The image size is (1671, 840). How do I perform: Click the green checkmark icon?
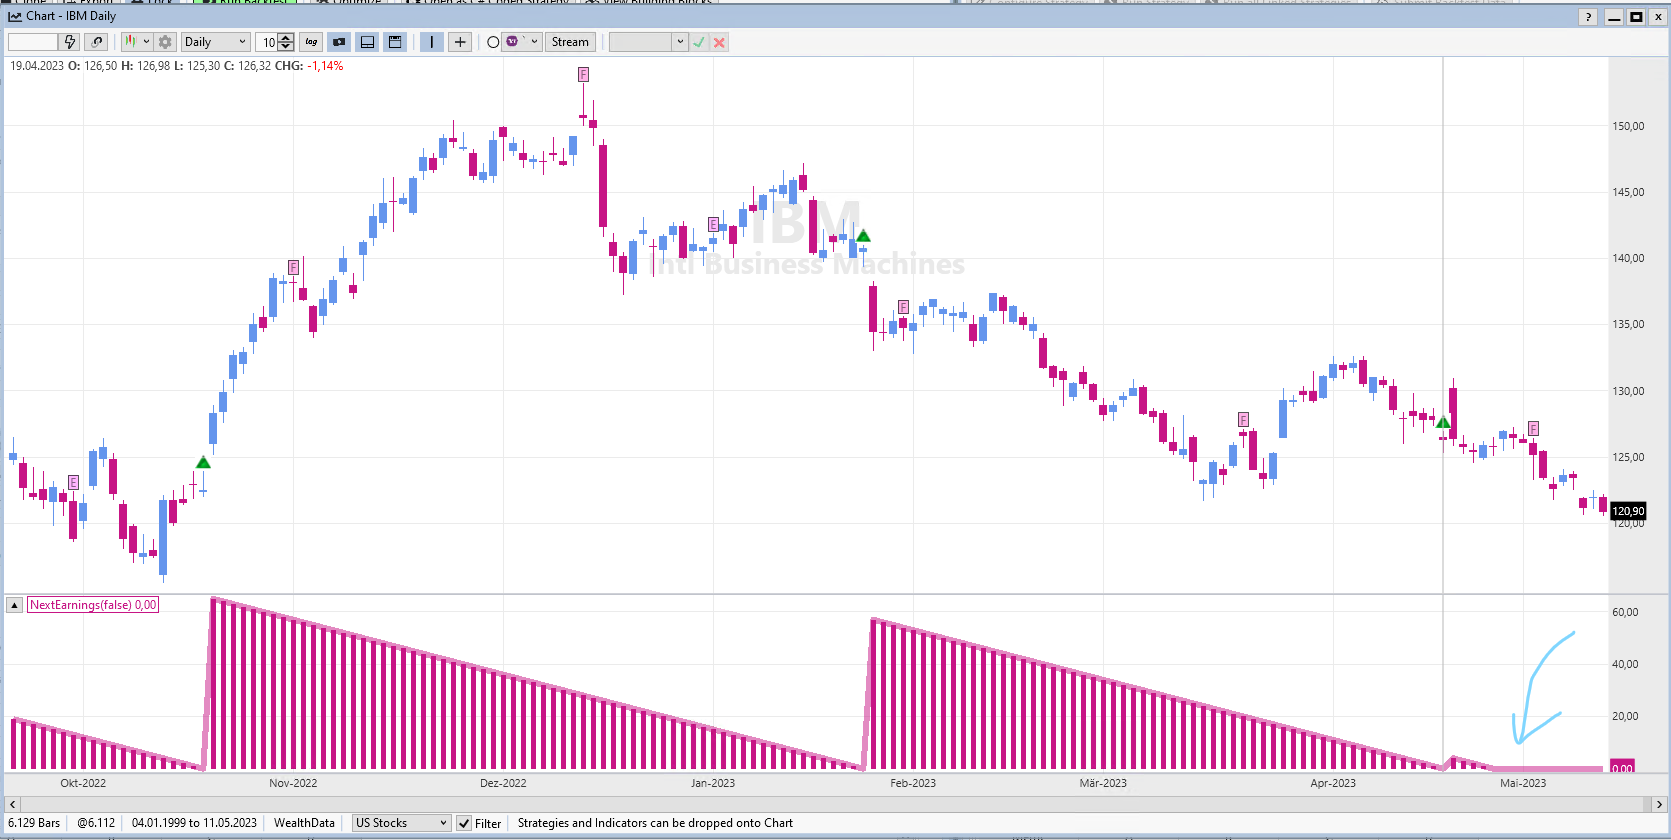(699, 42)
